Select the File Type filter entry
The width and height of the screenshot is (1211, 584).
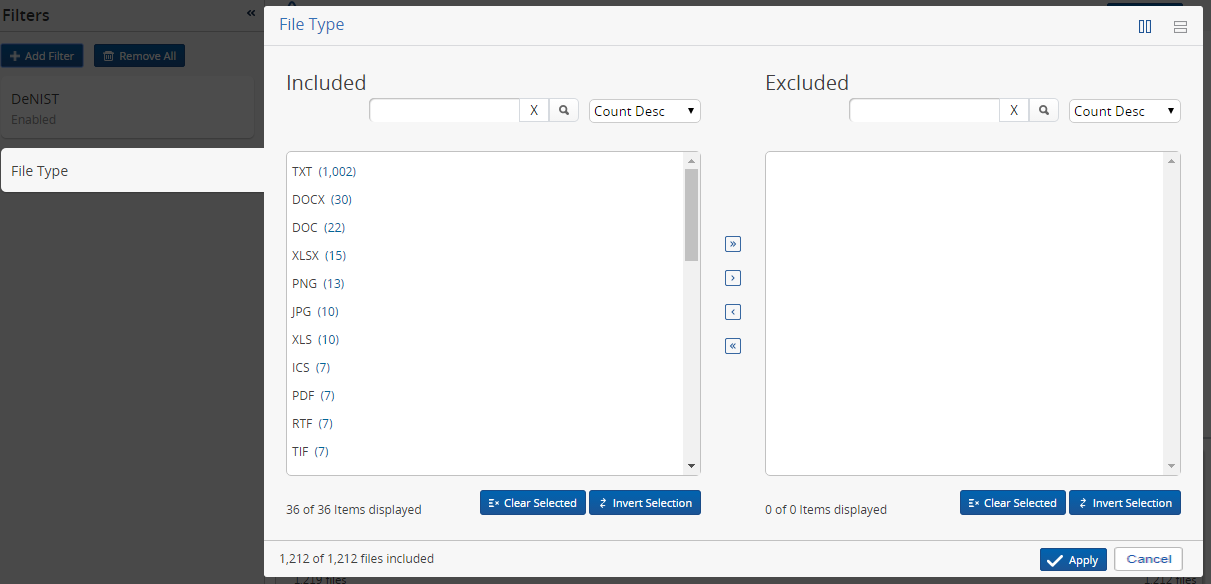[x=133, y=170]
